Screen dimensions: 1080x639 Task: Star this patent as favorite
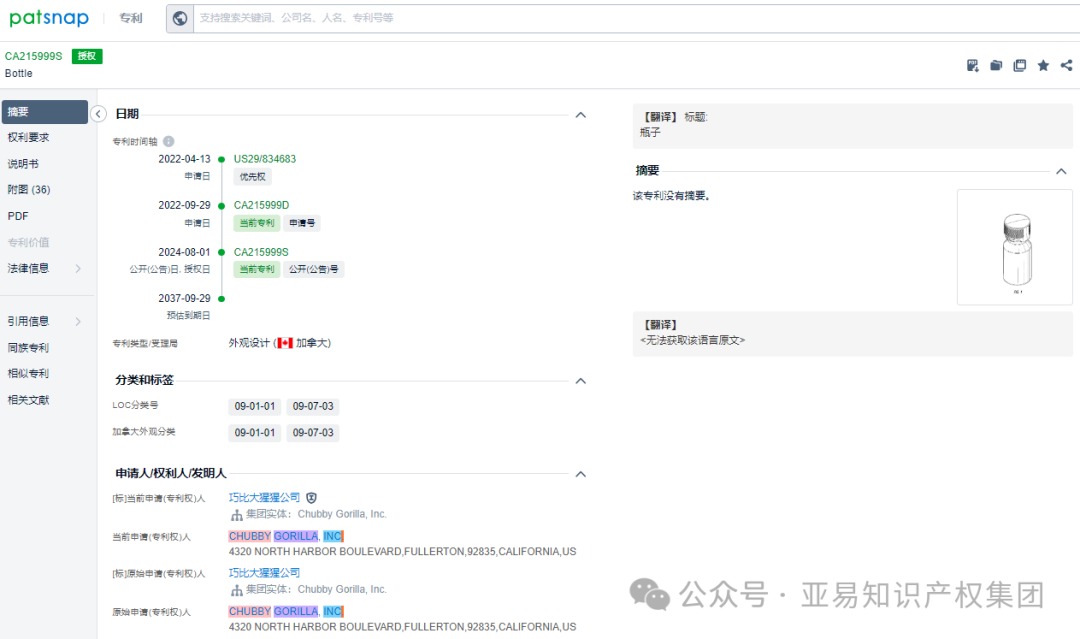click(1043, 65)
